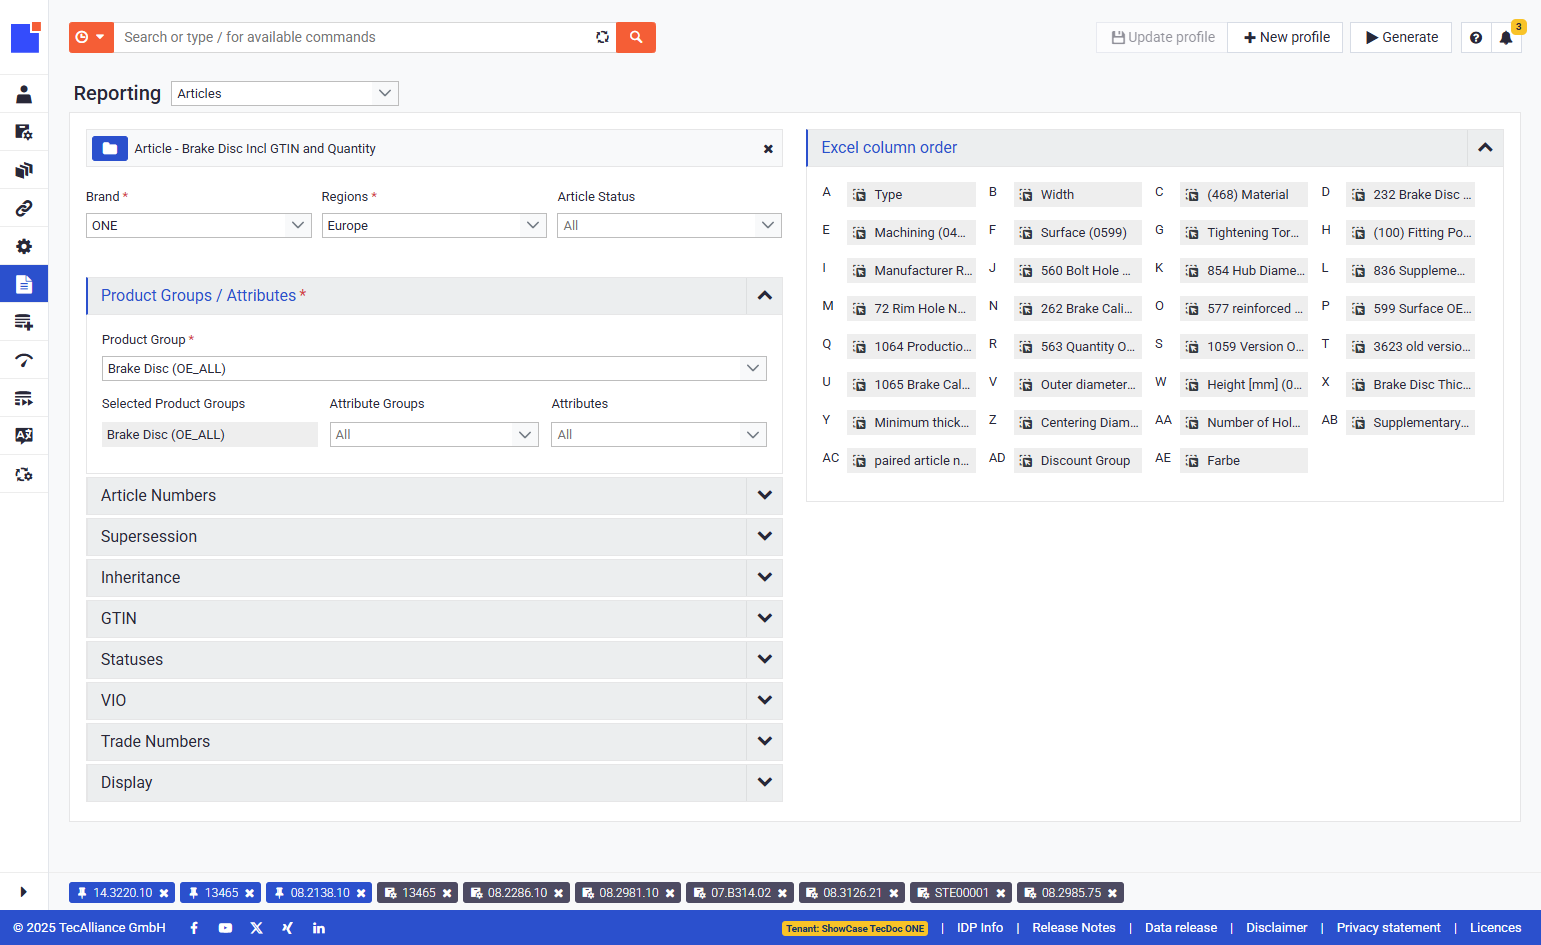The width and height of the screenshot is (1541, 945).
Task: Click the TecAlliance logo at top left
Action: 26,37
